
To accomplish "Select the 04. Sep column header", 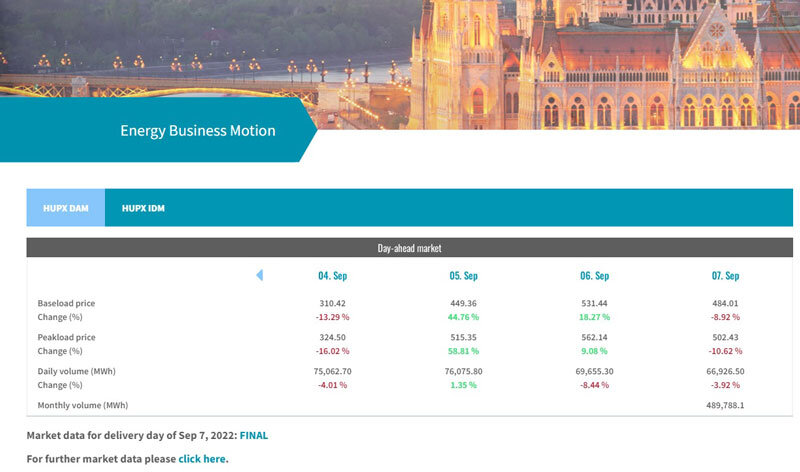I will click(332, 275).
